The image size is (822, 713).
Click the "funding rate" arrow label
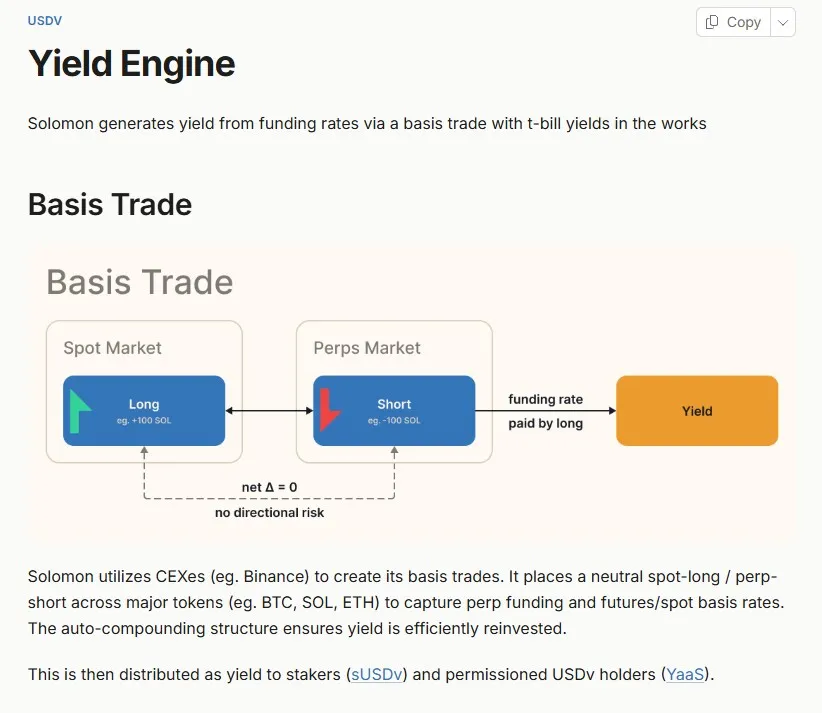pos(545,399)
